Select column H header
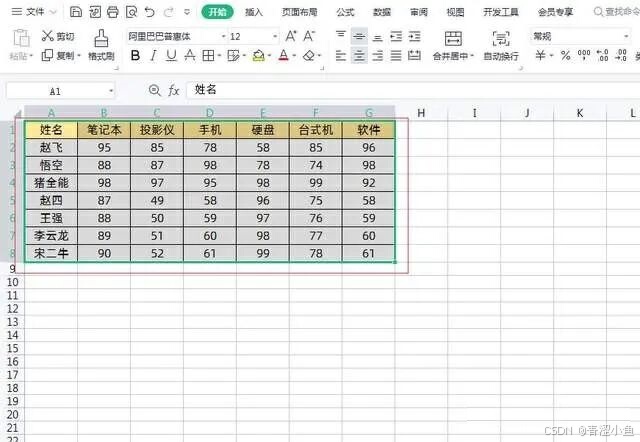 [421, 113]
